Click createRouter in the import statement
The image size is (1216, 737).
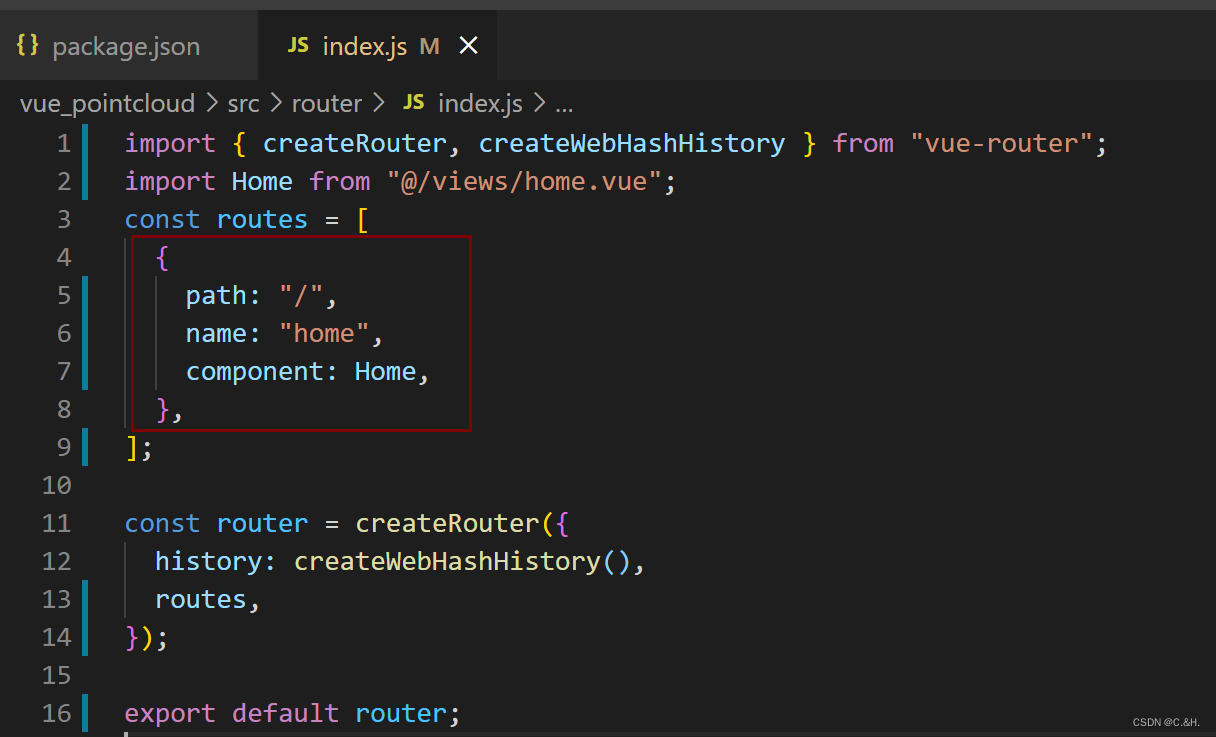click(354, 144)
